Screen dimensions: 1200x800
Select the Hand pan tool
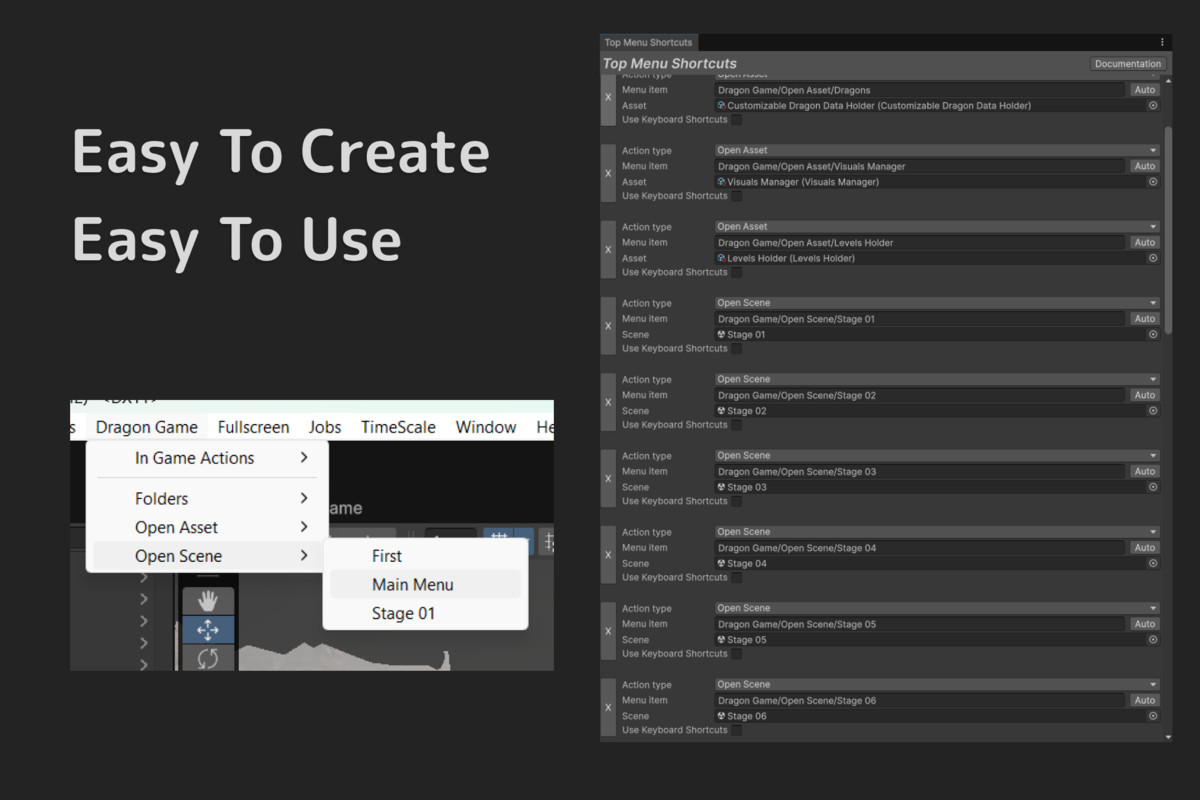click(207, 600)
